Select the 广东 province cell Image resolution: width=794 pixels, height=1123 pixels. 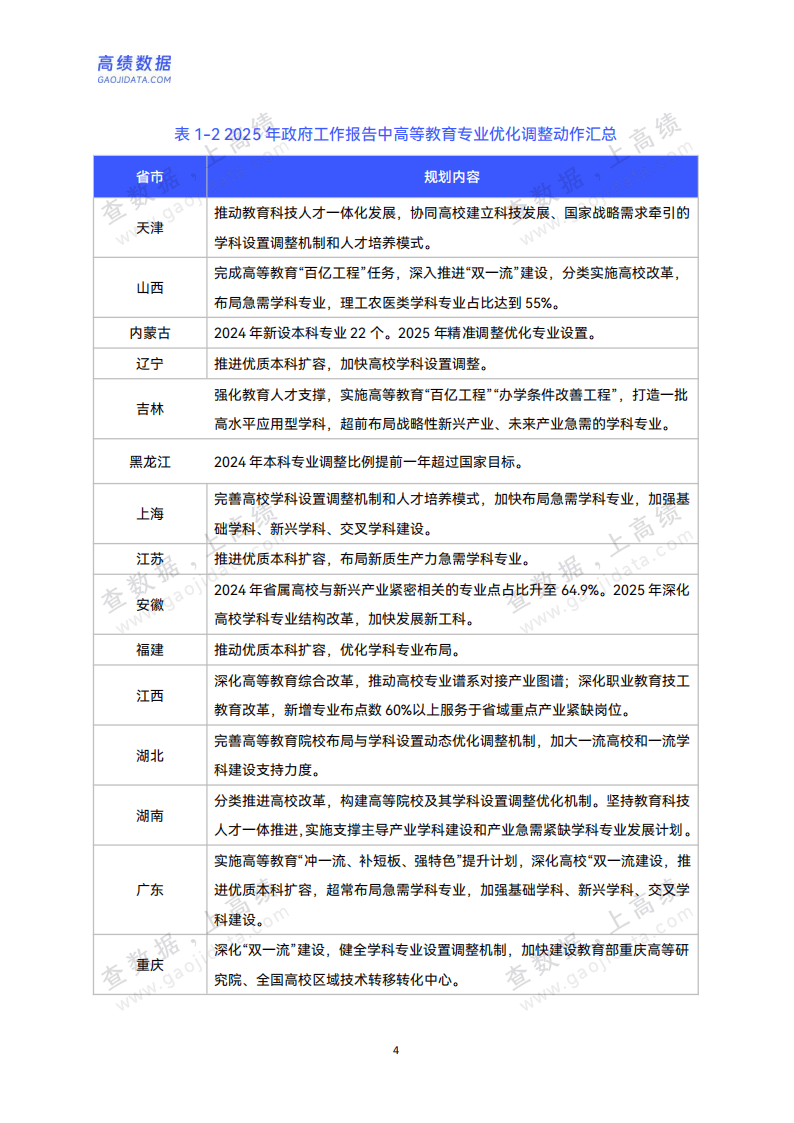pyautogui.click(x=150, y=890)
